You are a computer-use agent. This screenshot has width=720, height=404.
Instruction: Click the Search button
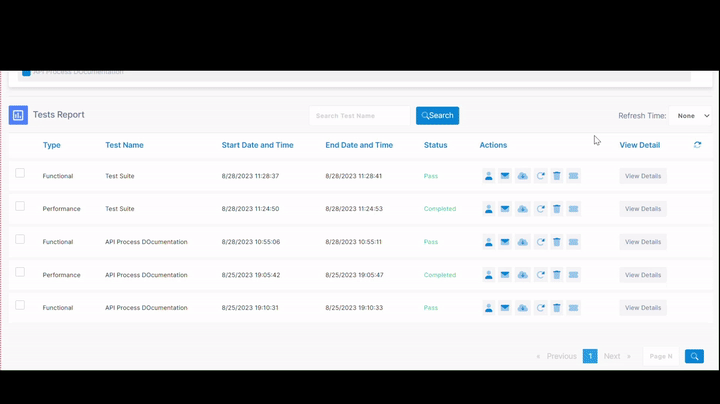click(437, 116)
